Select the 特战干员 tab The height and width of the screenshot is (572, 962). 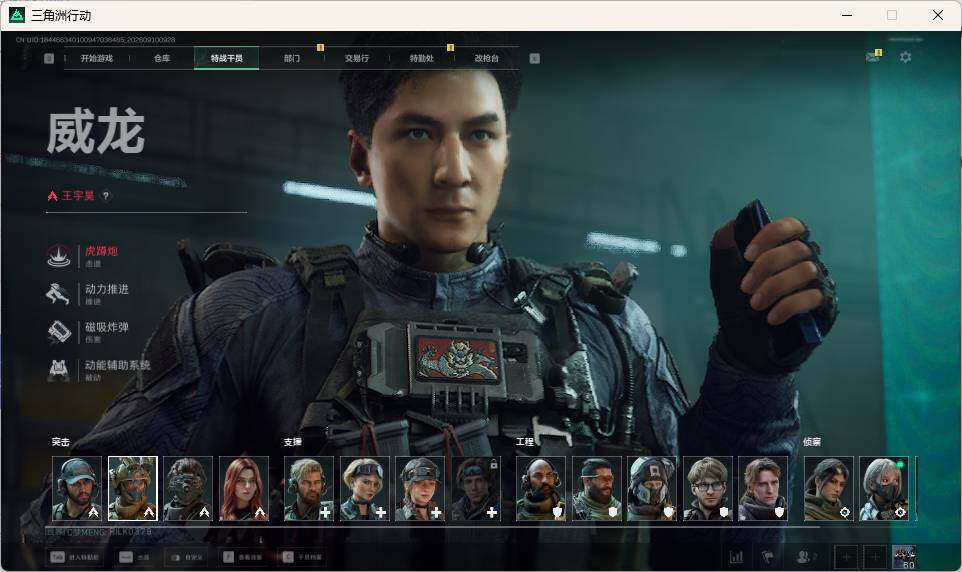[226, 58]
